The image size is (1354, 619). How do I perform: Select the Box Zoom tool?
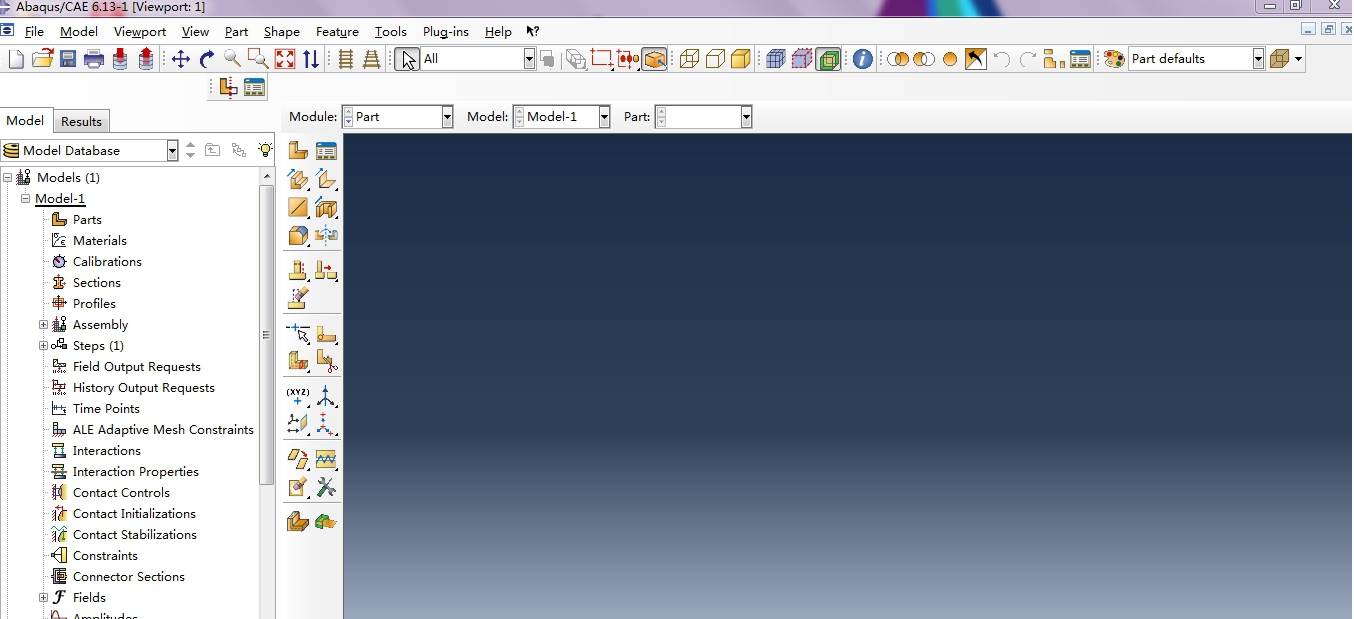[258, 59]
